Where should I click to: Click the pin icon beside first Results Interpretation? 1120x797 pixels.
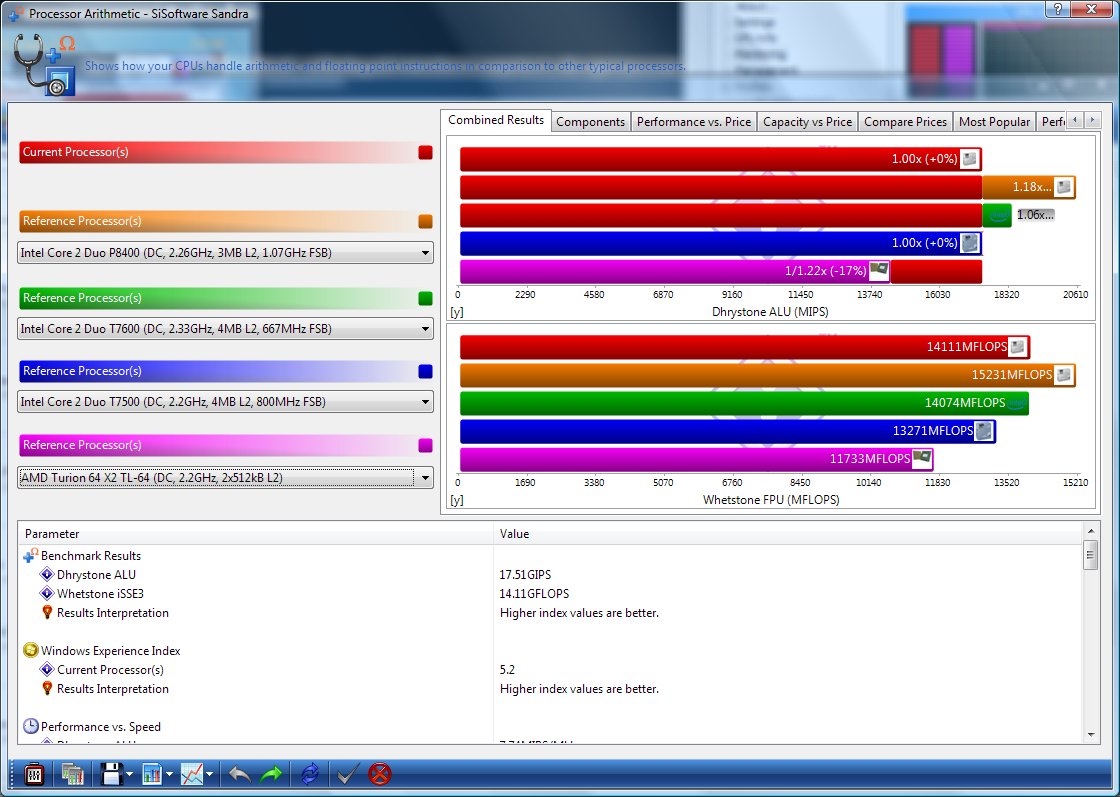(47, 612)
